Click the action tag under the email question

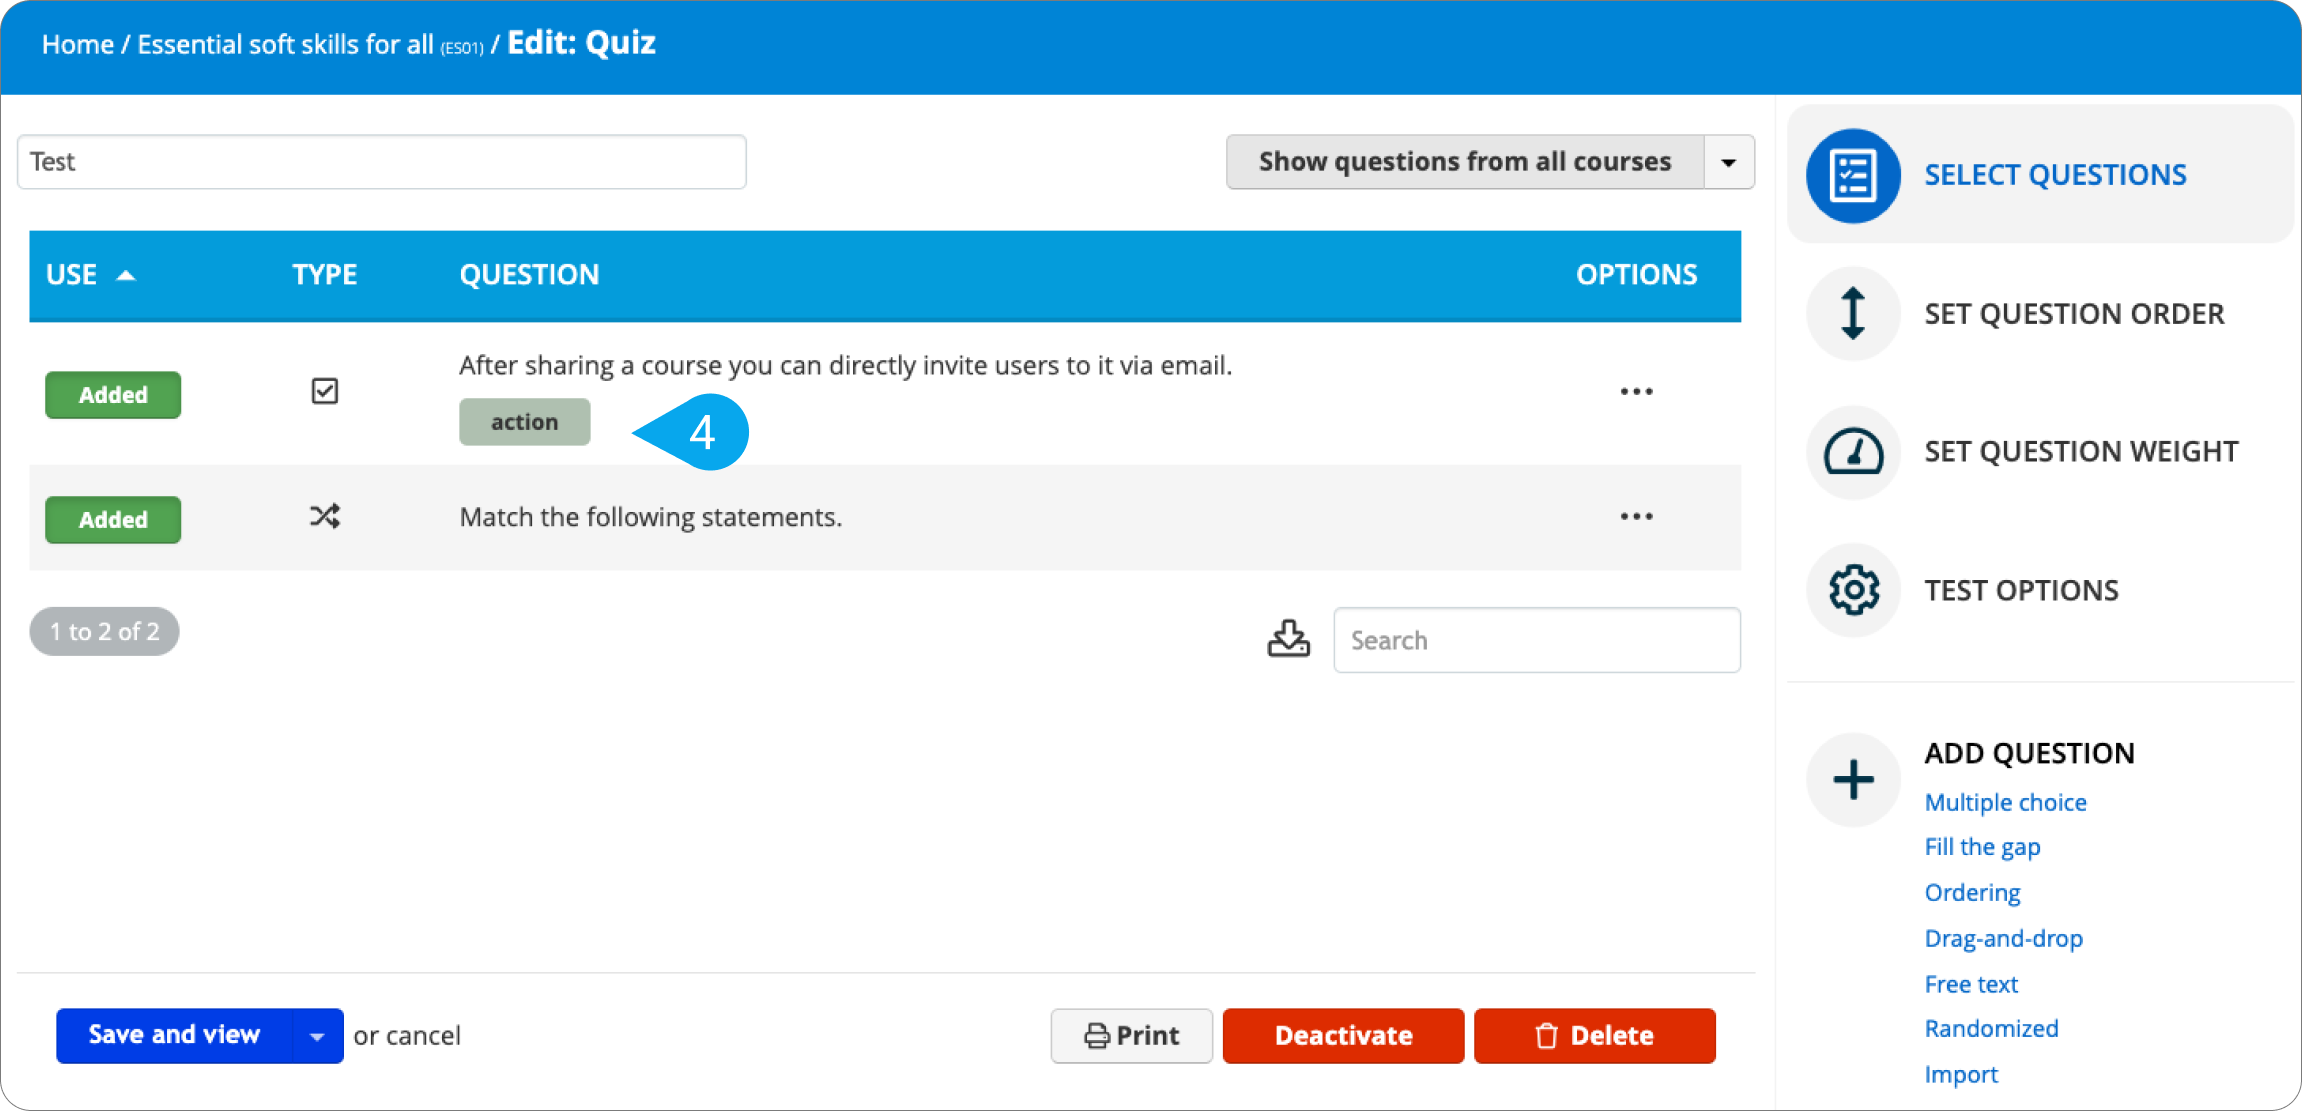(x=524, y=421)
